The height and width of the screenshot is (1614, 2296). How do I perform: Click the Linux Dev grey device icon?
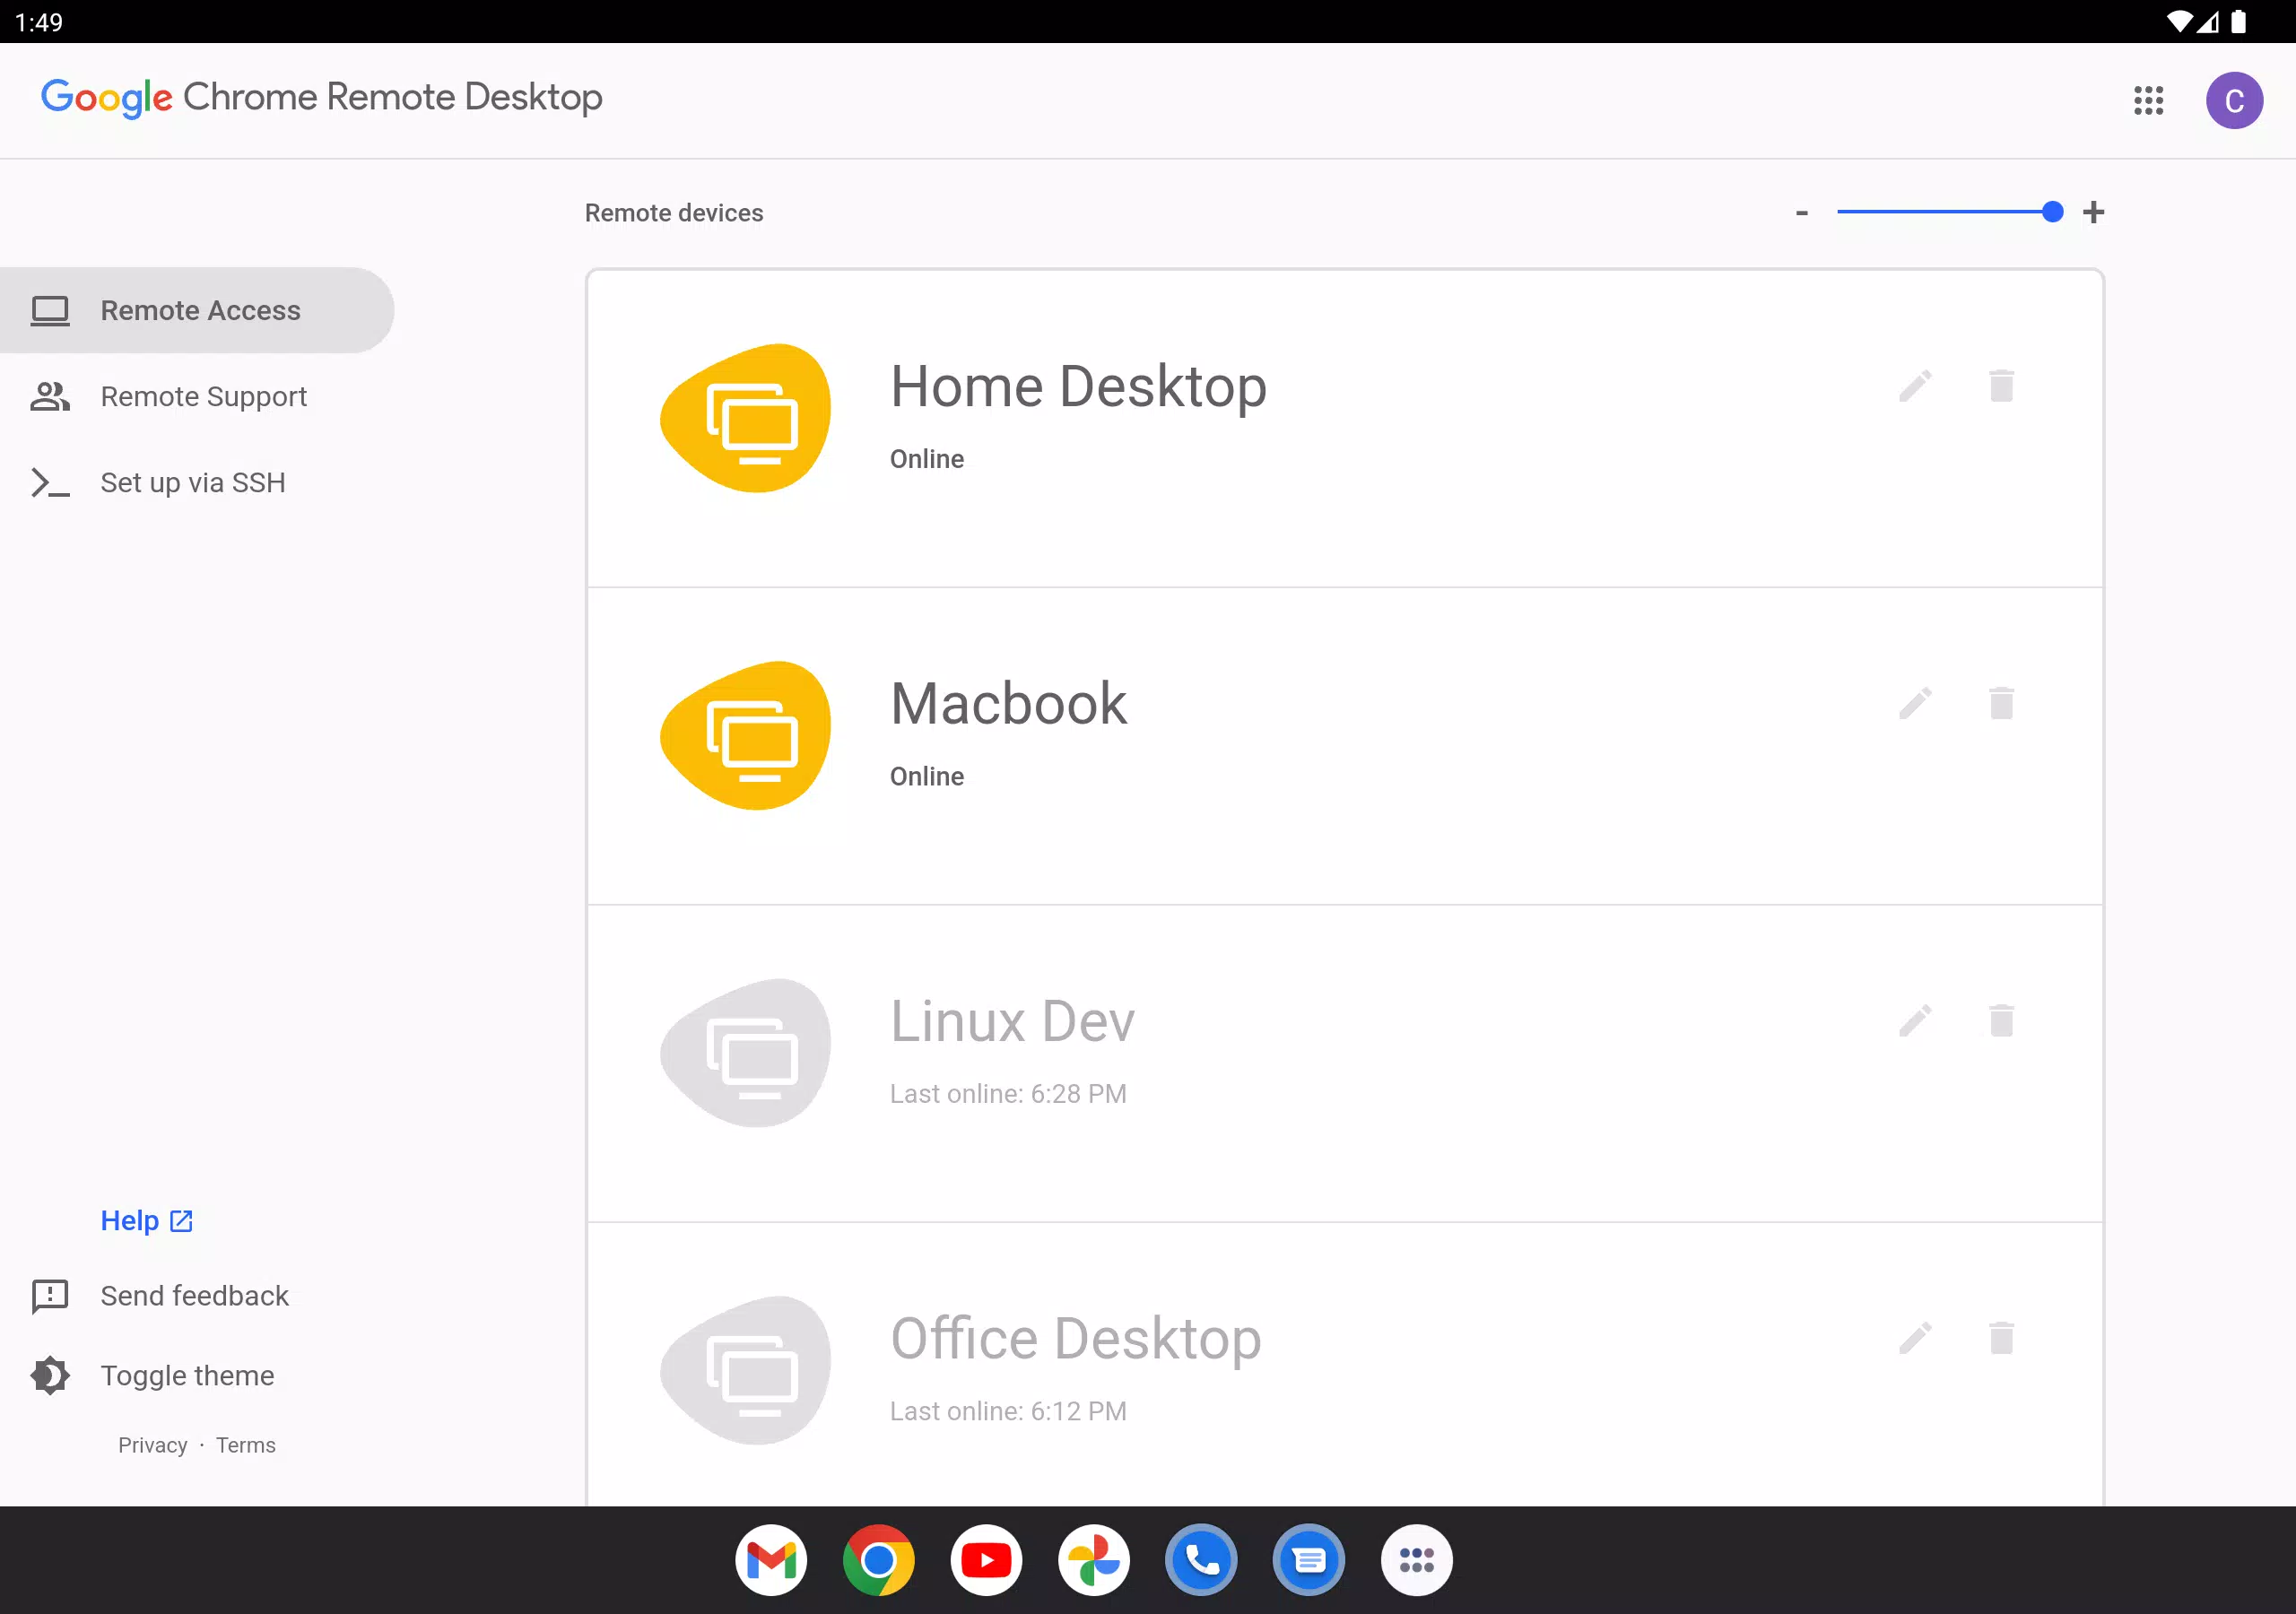pos(745,1052)
